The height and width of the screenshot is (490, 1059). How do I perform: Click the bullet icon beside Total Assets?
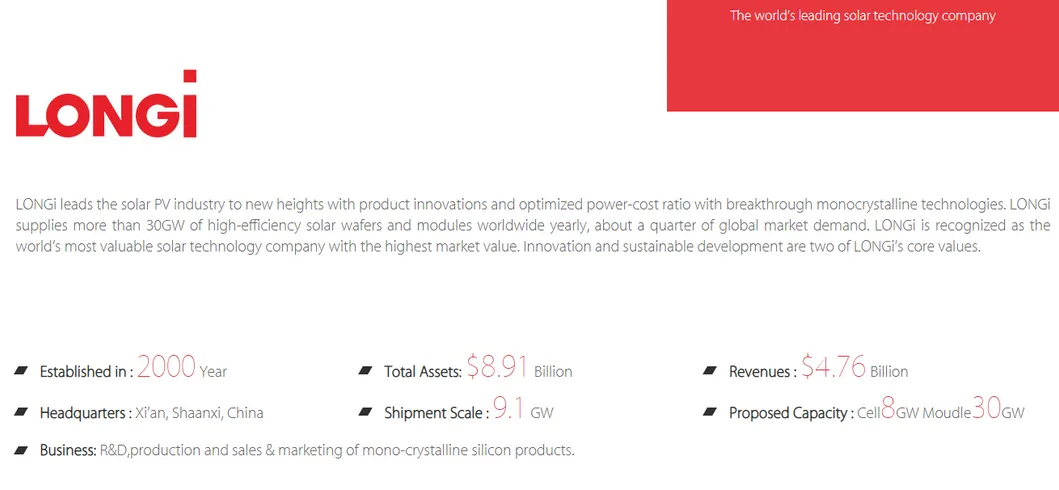point(365,371)
